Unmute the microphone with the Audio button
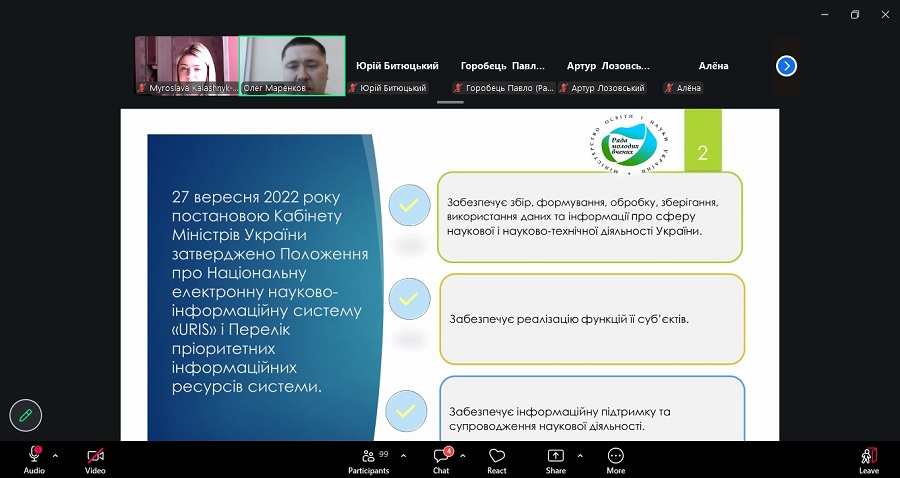The width and height of the screenshot is (900, 478). click(34, 458)
